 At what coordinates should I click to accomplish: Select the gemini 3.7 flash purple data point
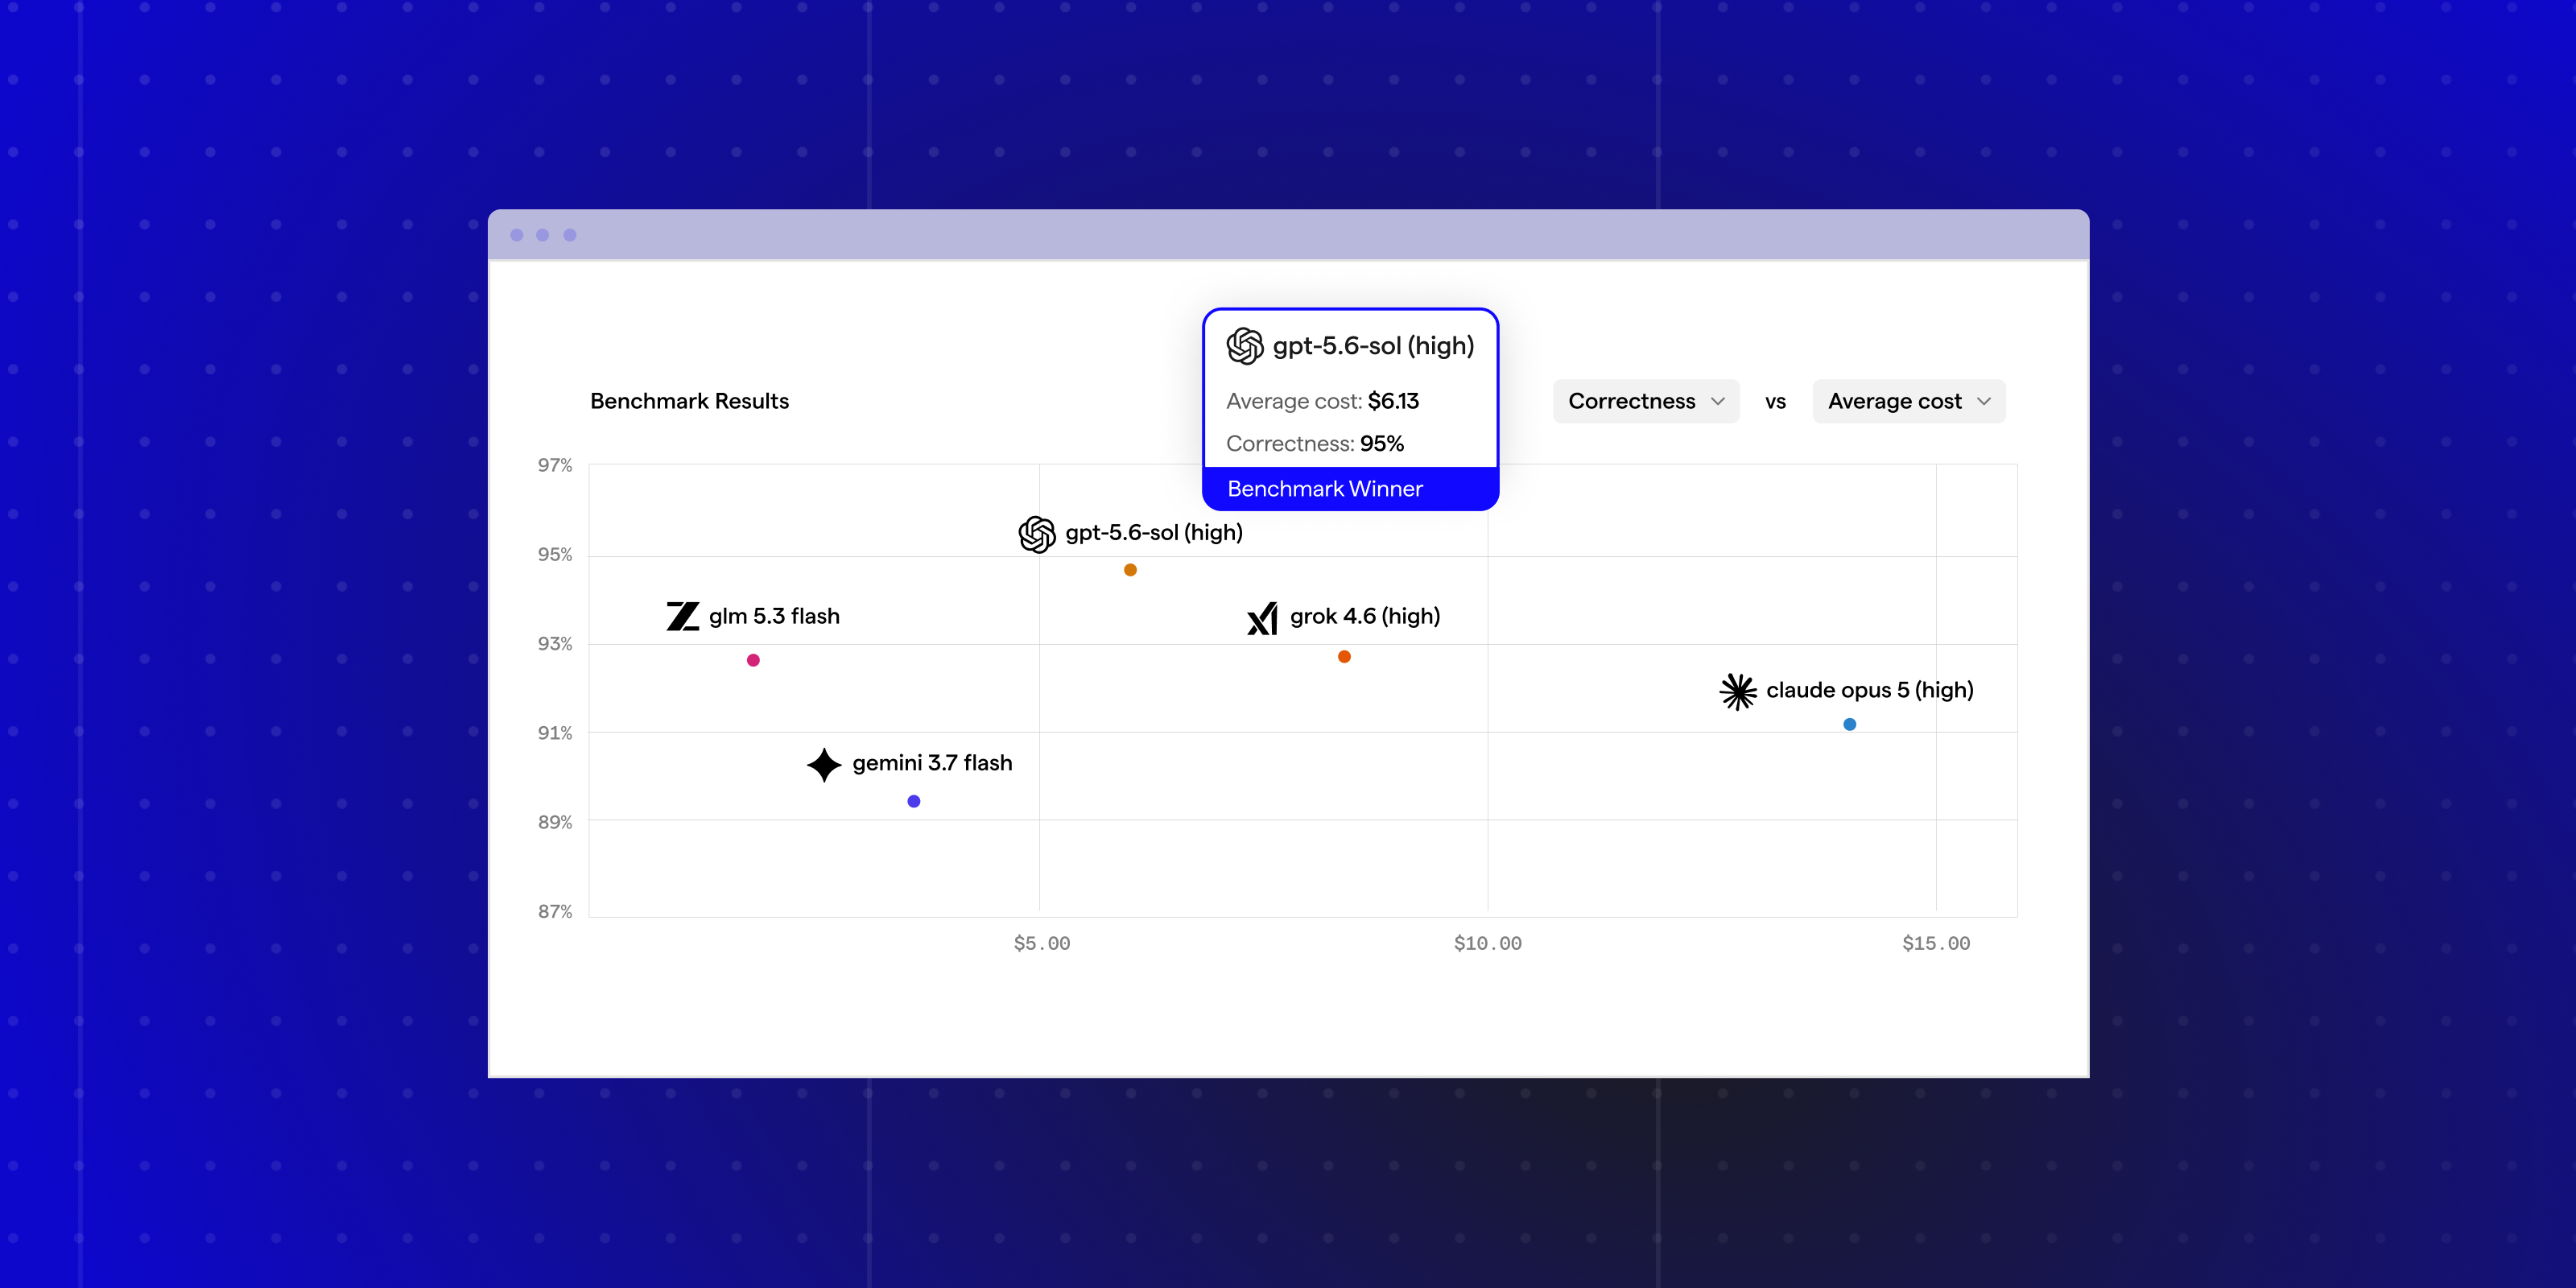pyautogui.click(x=914, y=801)
